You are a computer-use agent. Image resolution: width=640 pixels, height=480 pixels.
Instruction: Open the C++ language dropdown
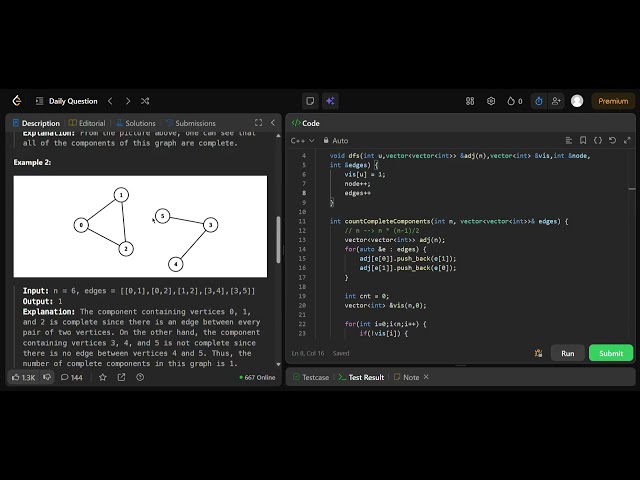pyautogui.click(x=302, y=140)
